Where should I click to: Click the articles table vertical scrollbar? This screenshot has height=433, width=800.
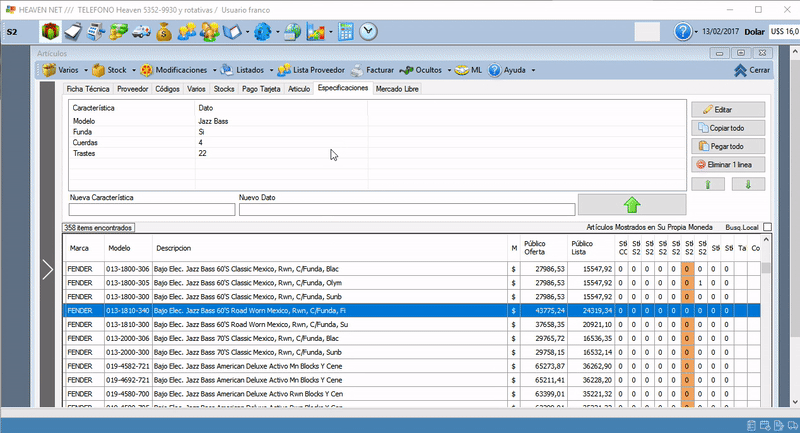tap(766, 321)
